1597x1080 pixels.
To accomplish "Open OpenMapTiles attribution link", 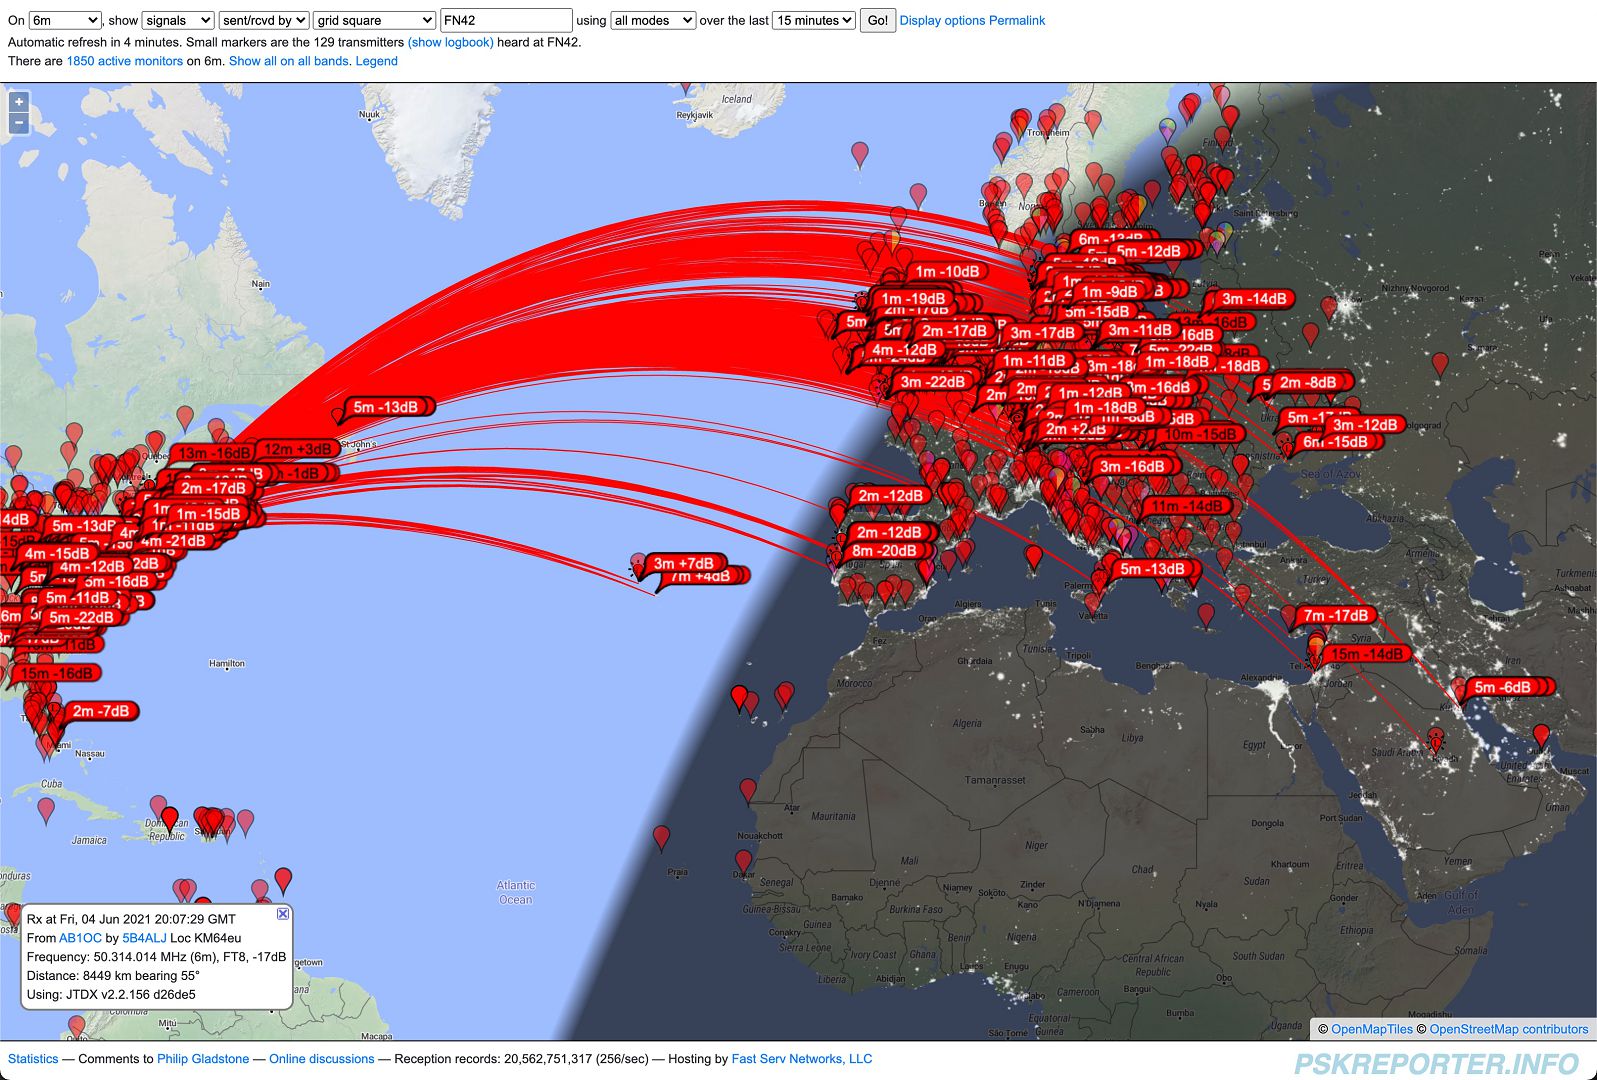I will [x=1372, y=1029].
